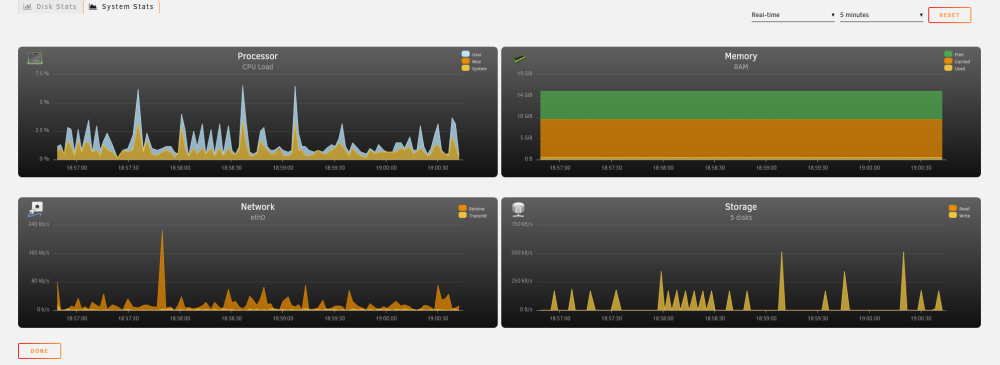Click the Disk Stats tab chart icon
The image size is (1000, 365).
click(27, 7)
